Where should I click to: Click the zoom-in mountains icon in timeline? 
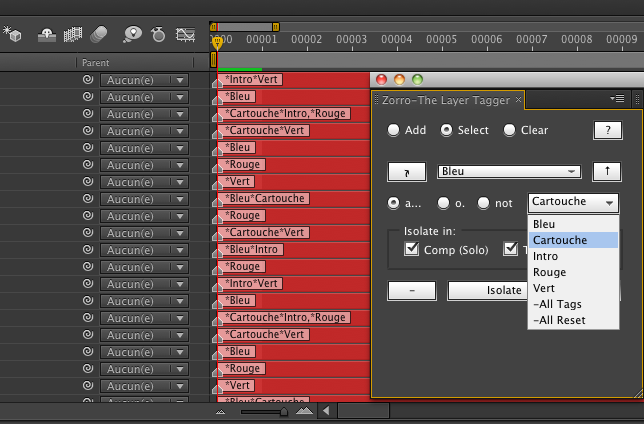pyautogui.click(x=304, y=410)
